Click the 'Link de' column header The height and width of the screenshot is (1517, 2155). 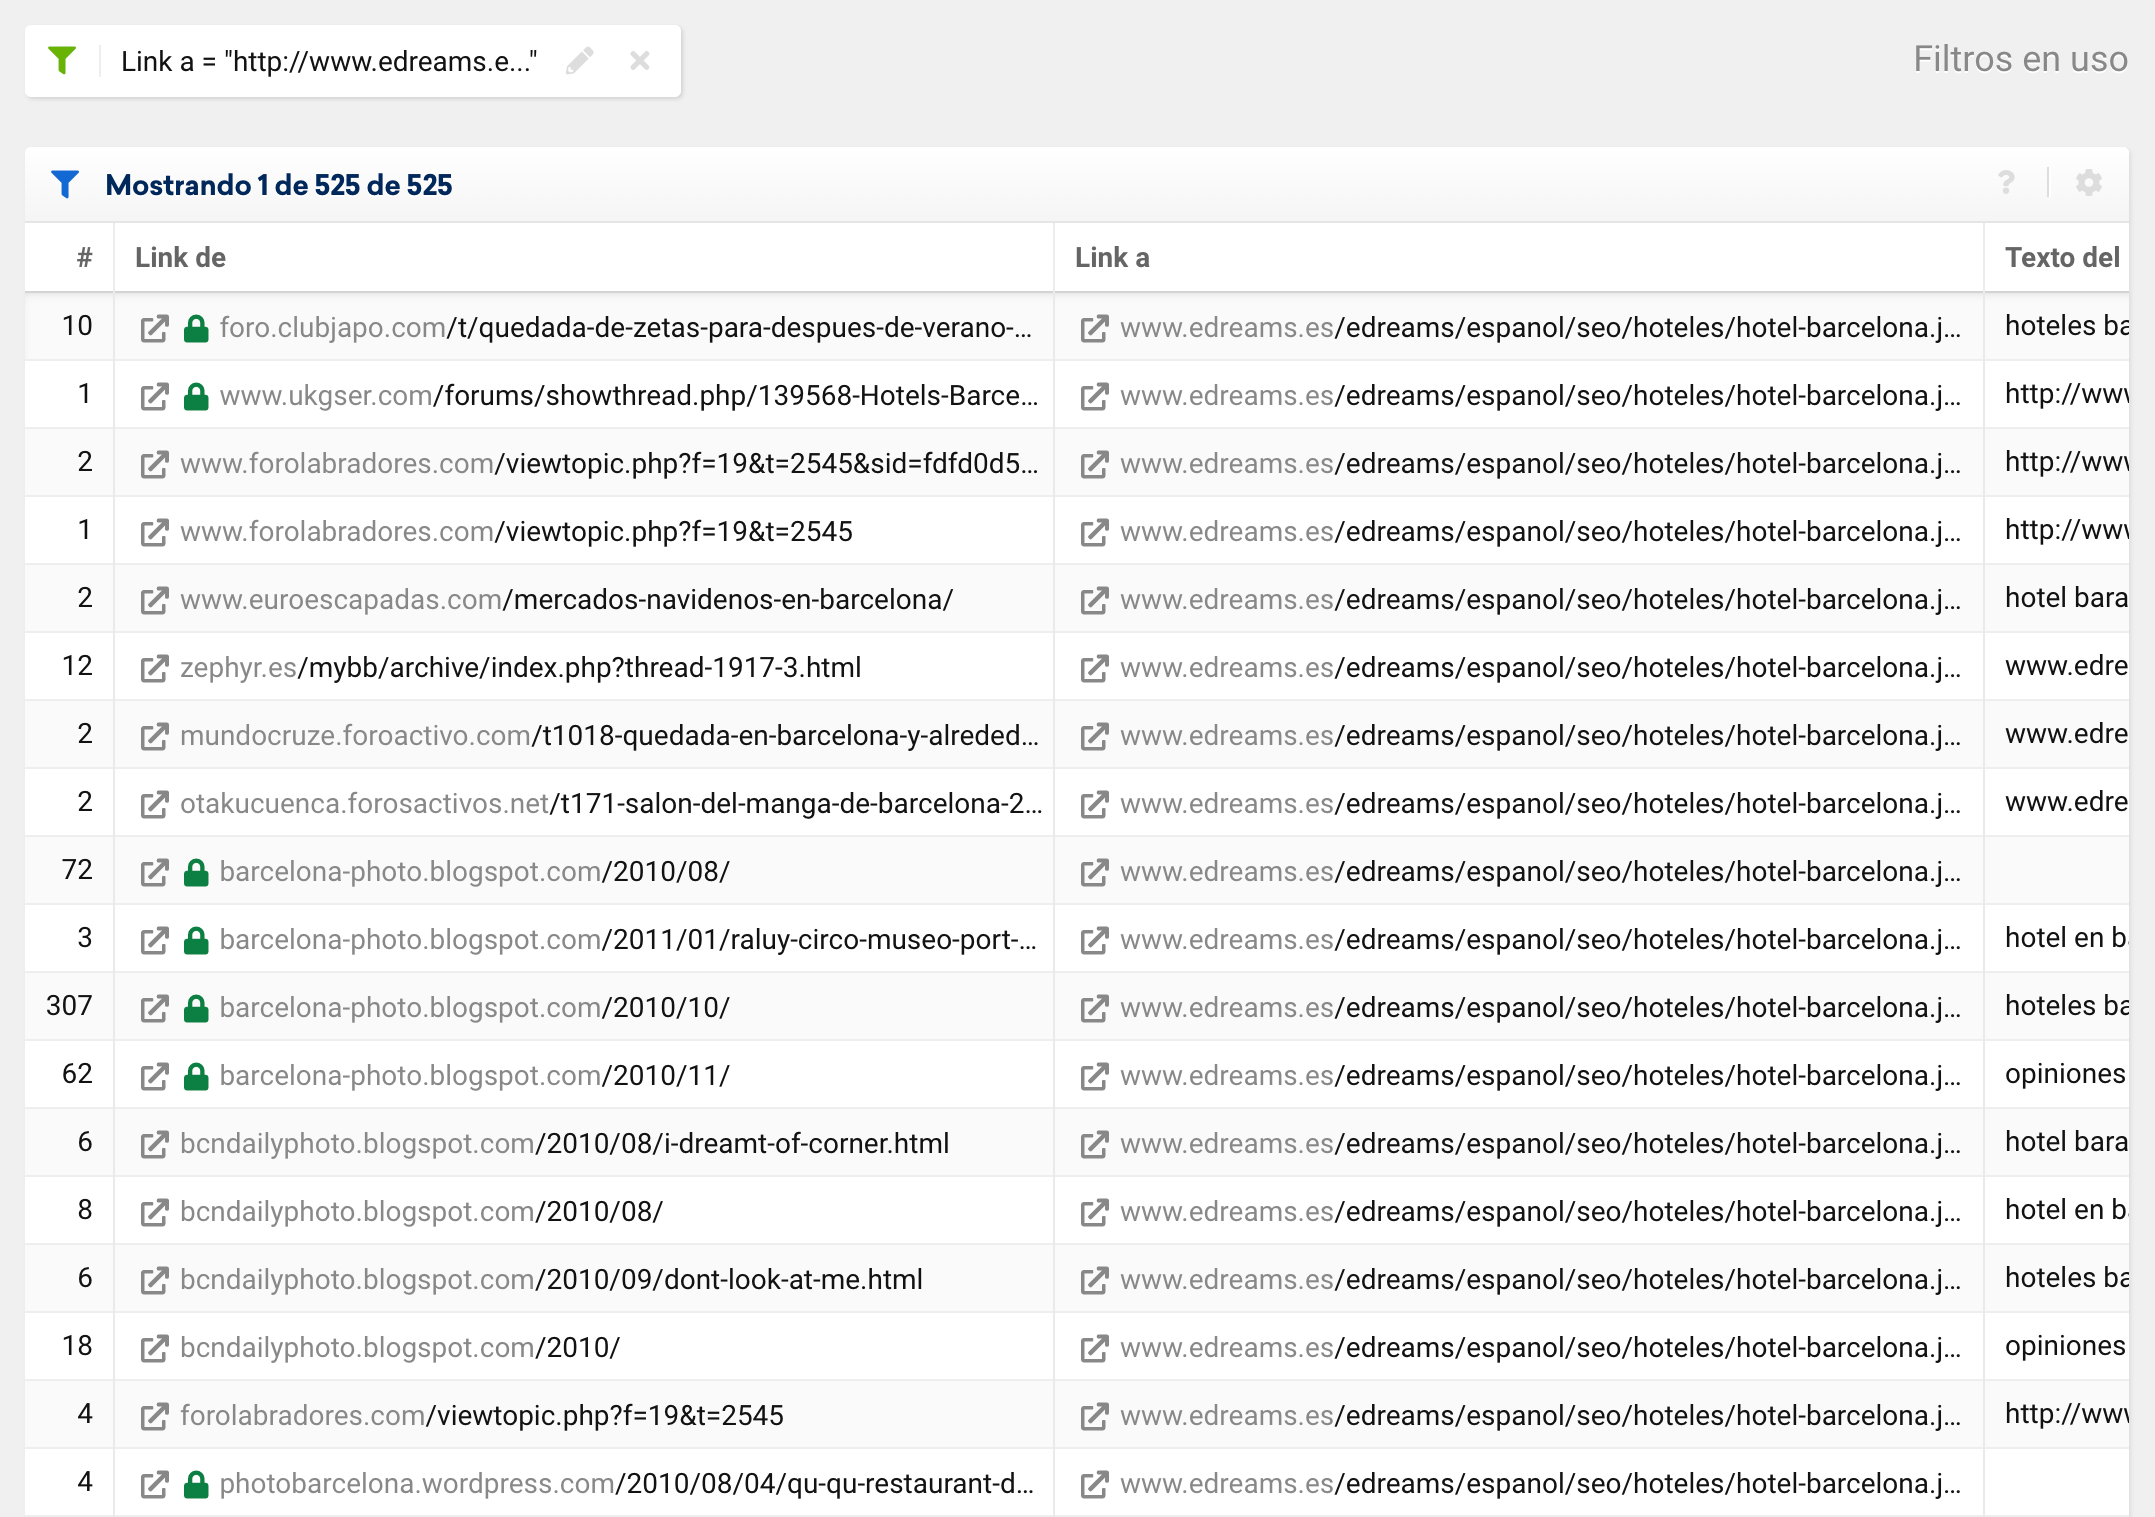point(181,258)
